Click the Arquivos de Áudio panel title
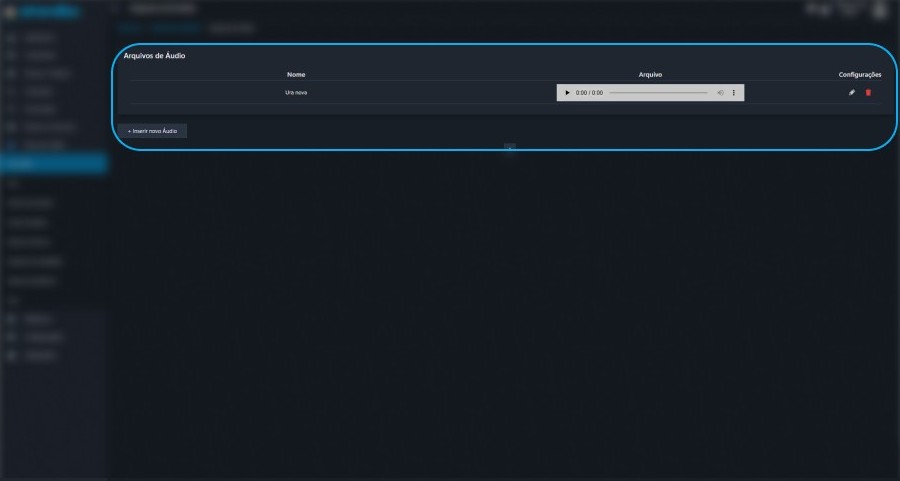 click(x=154, y=56)
